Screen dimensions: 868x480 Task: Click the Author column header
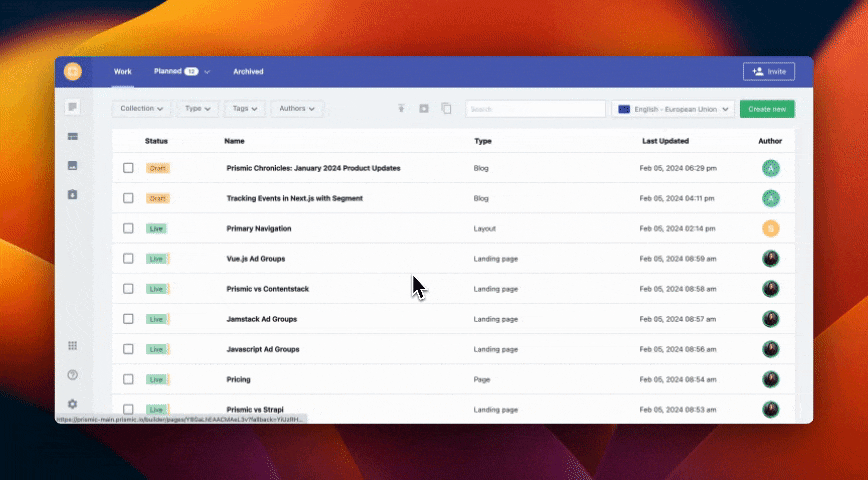pos(770,141)
